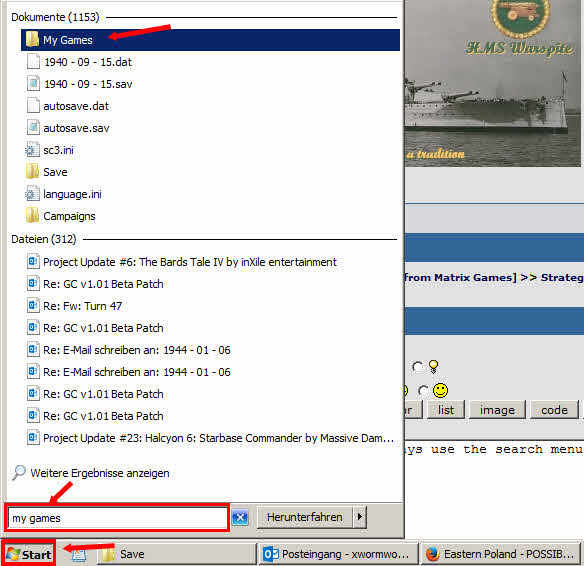Click the Dateien (312) group header
The height and width of the screenshot is (566, 584).
(x=44, y=239)
